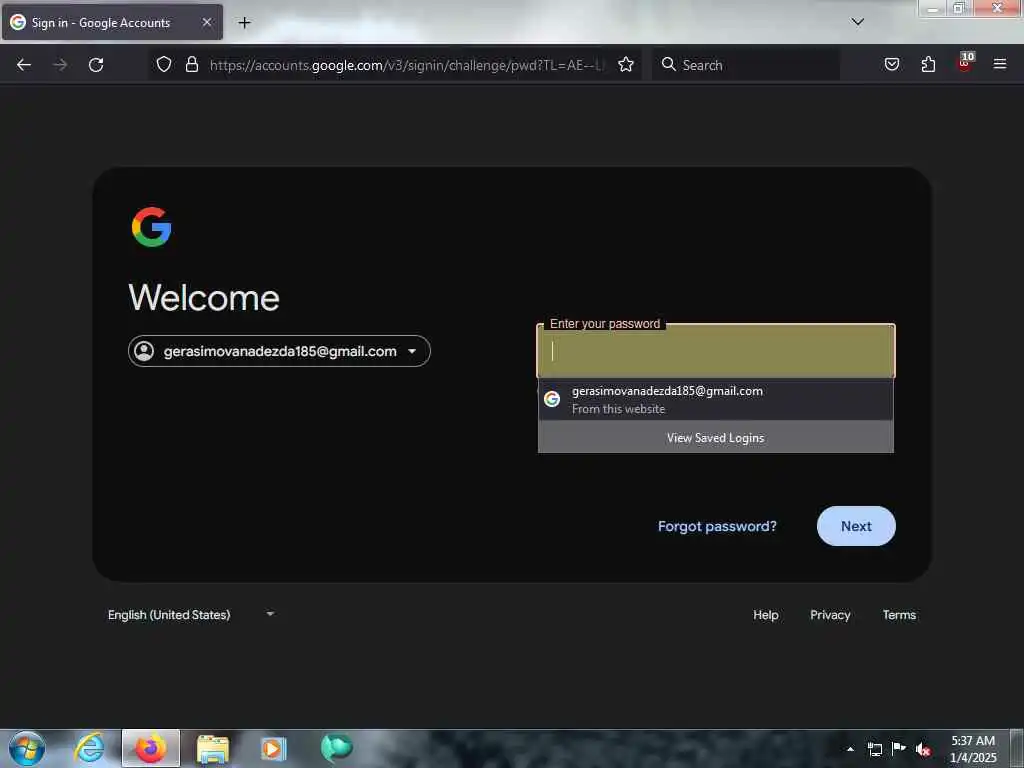Bookmark this page with the star icon
The height and width of the screenshot is (768, 1024).
pyautogui.click(x=626, y=64)
